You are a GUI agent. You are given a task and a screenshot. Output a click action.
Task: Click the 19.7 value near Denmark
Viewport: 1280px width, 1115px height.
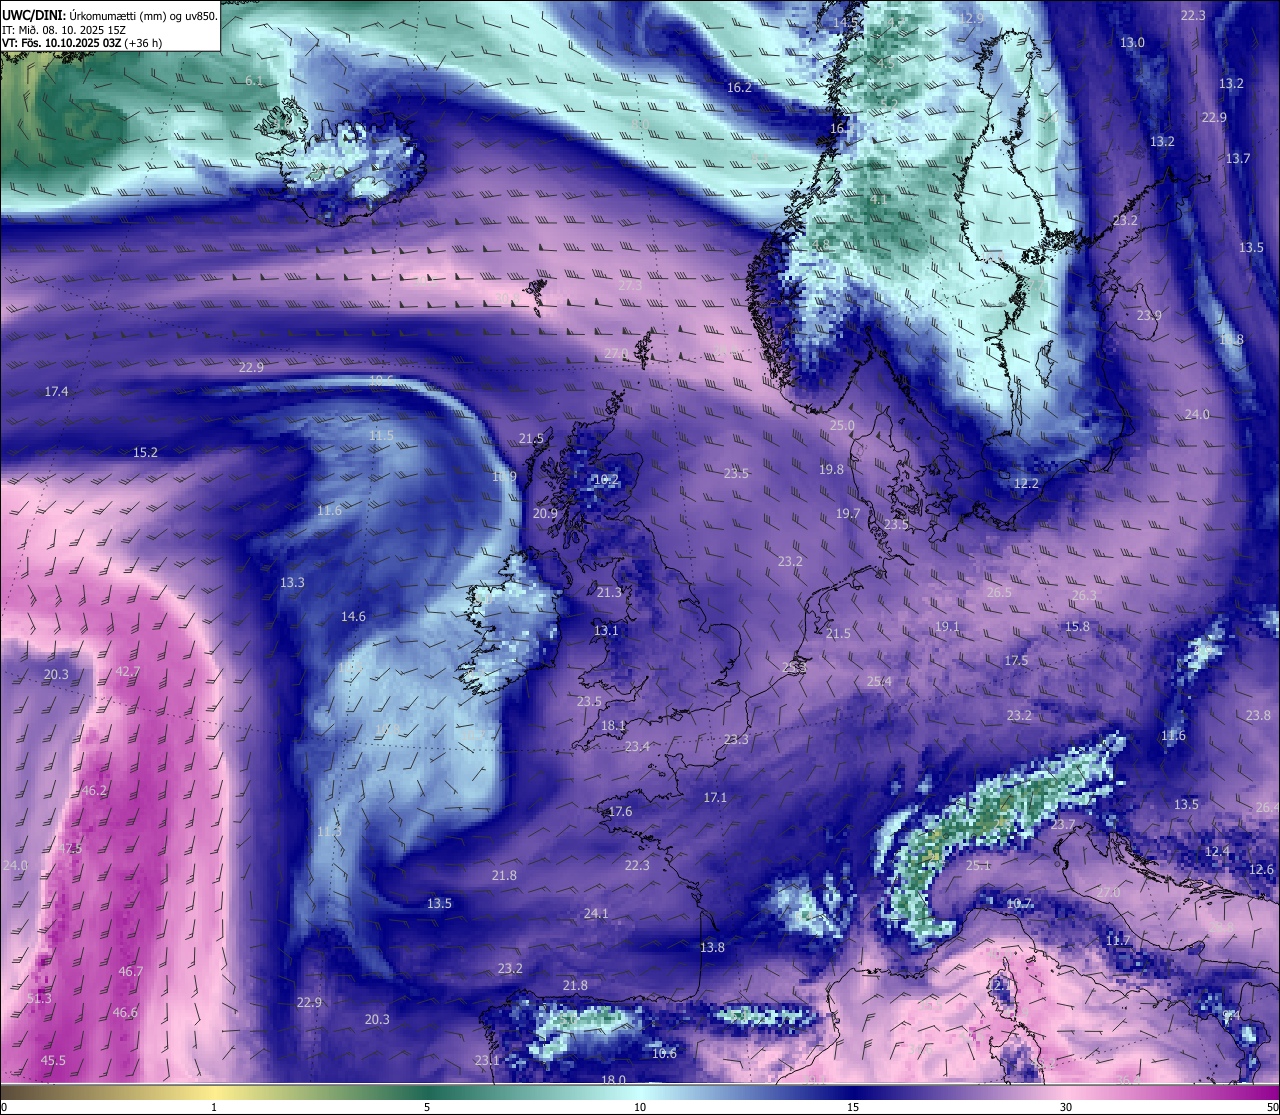848,513
